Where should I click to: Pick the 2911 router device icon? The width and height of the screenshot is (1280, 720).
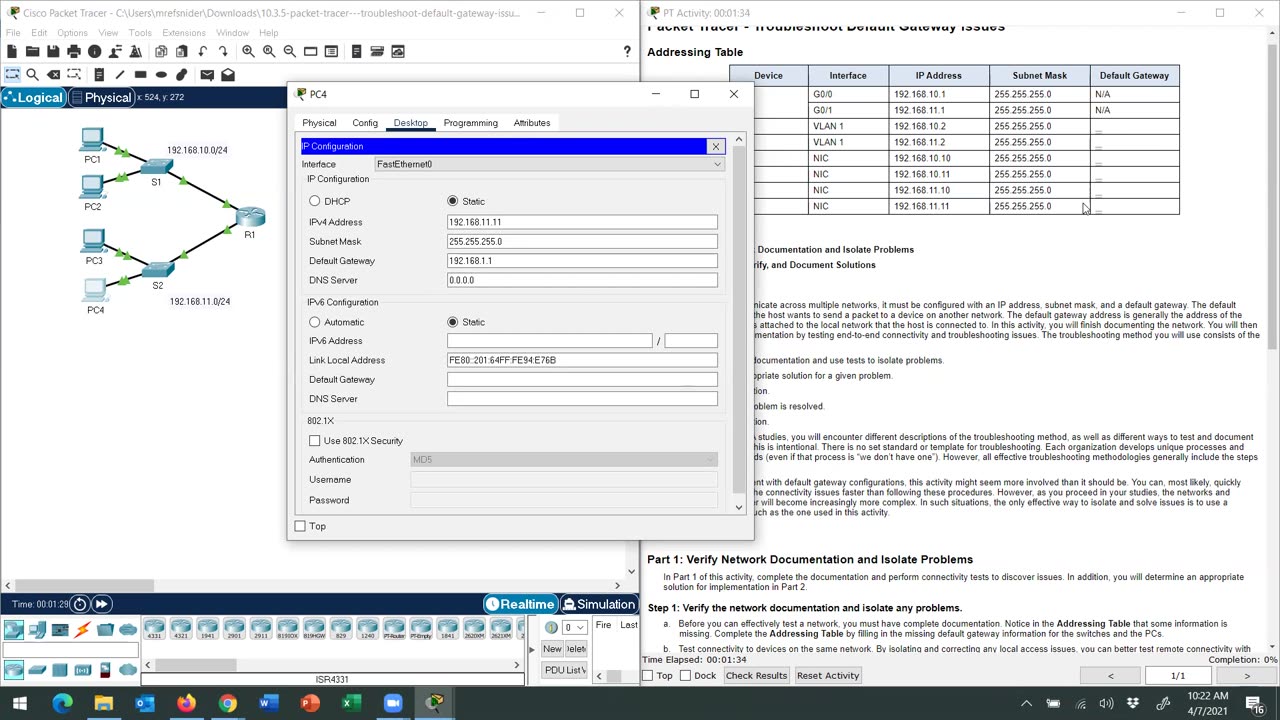click(x=261, y=629)
